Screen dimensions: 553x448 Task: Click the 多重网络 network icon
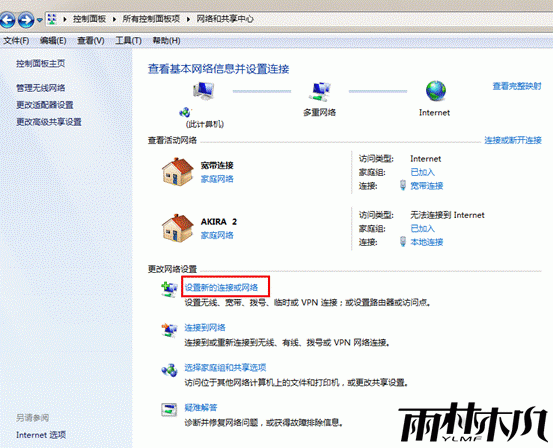pos(320,91)
